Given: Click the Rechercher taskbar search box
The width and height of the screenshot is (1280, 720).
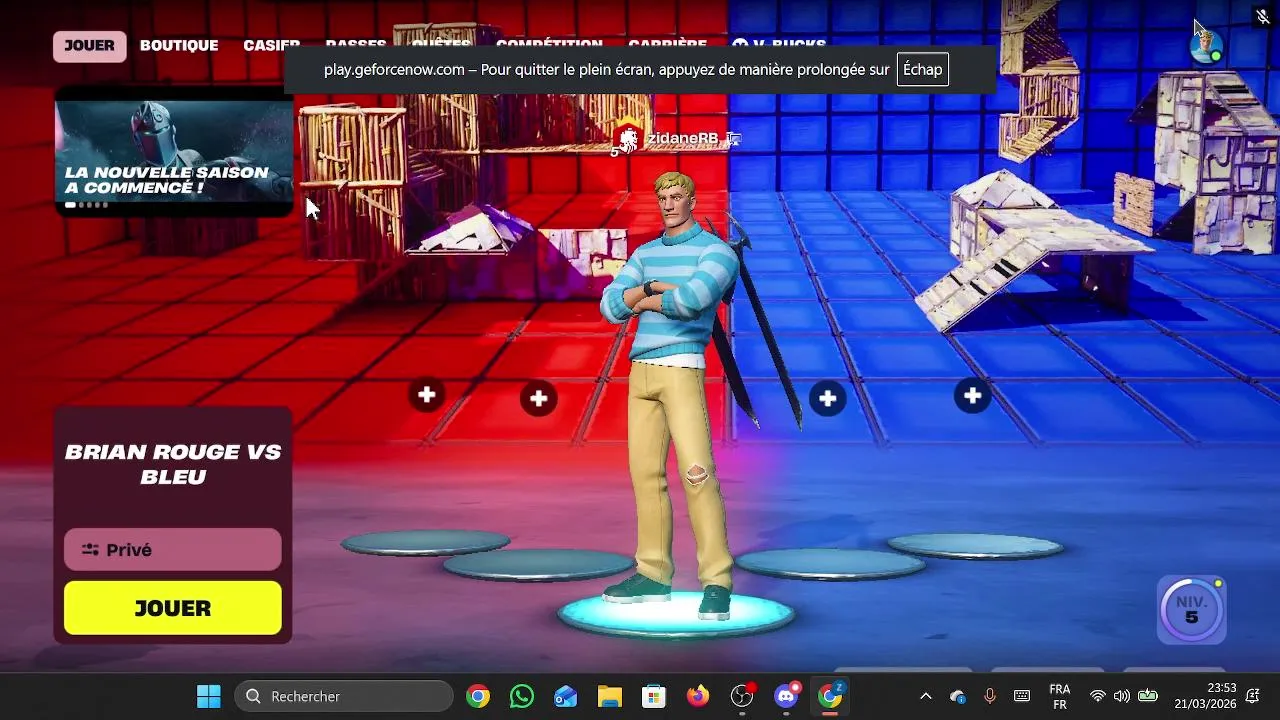Looking at the screenshot, I should 344,696.
